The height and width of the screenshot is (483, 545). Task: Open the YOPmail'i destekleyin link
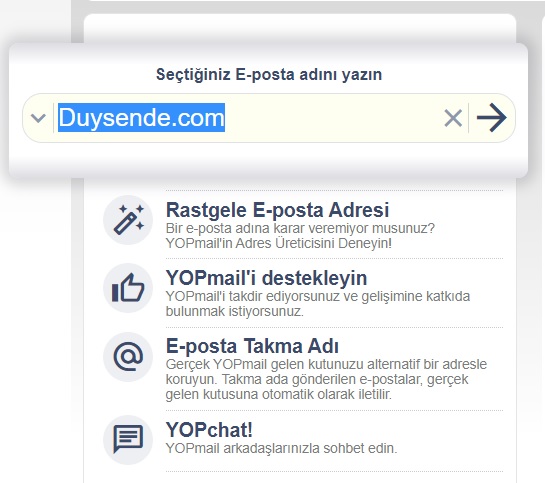pos(266,278)
